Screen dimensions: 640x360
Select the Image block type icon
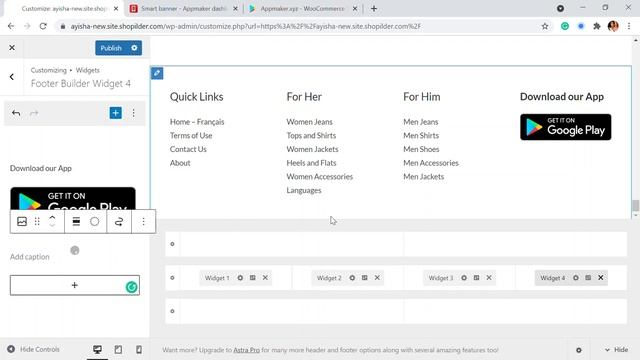tap(22, 221)
